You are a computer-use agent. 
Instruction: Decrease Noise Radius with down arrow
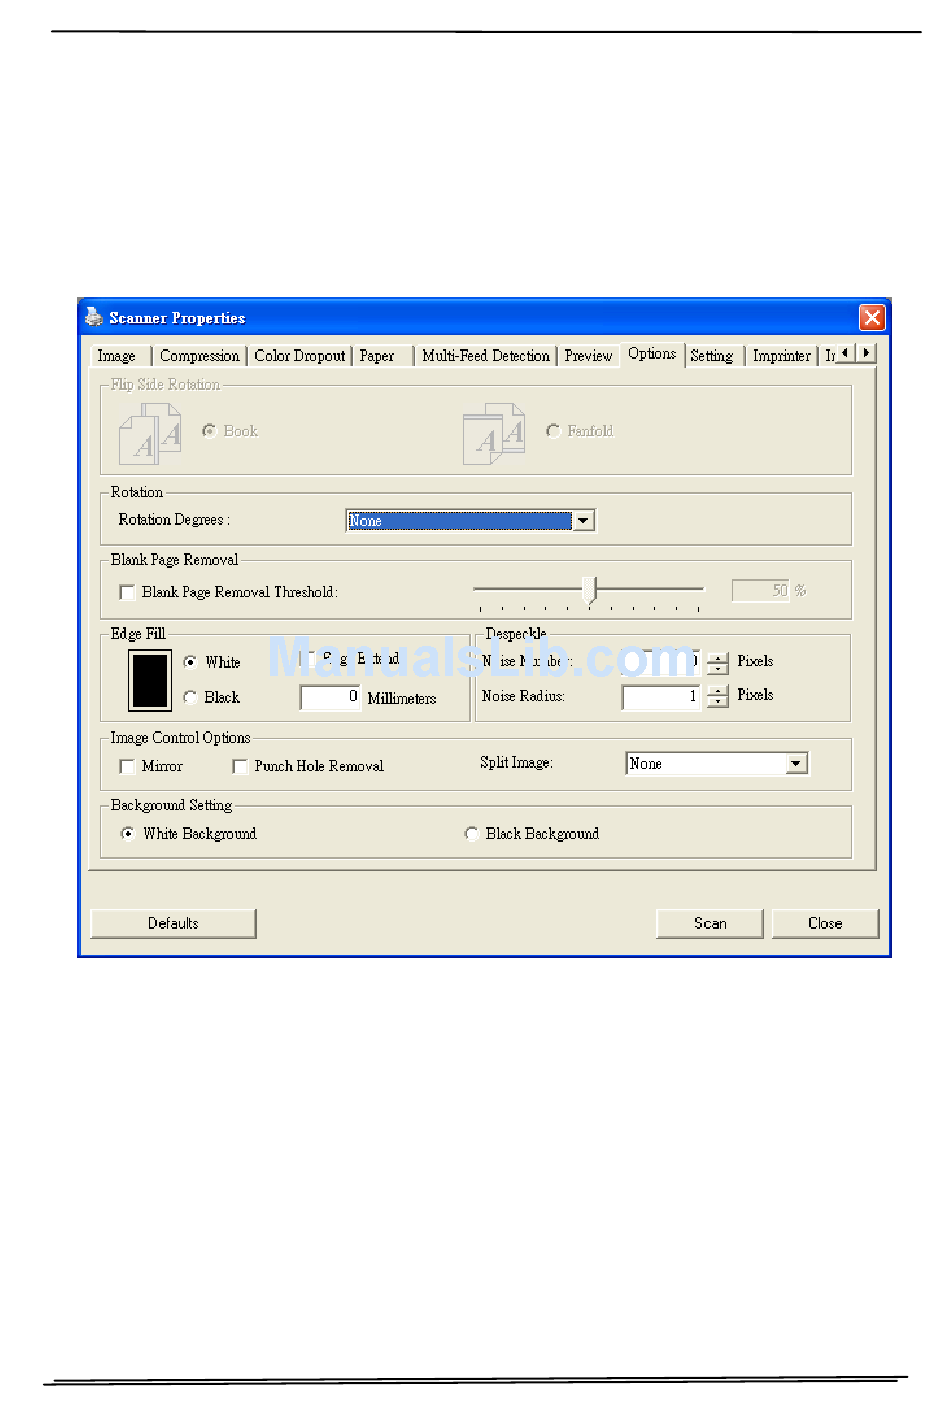point(718,702)
